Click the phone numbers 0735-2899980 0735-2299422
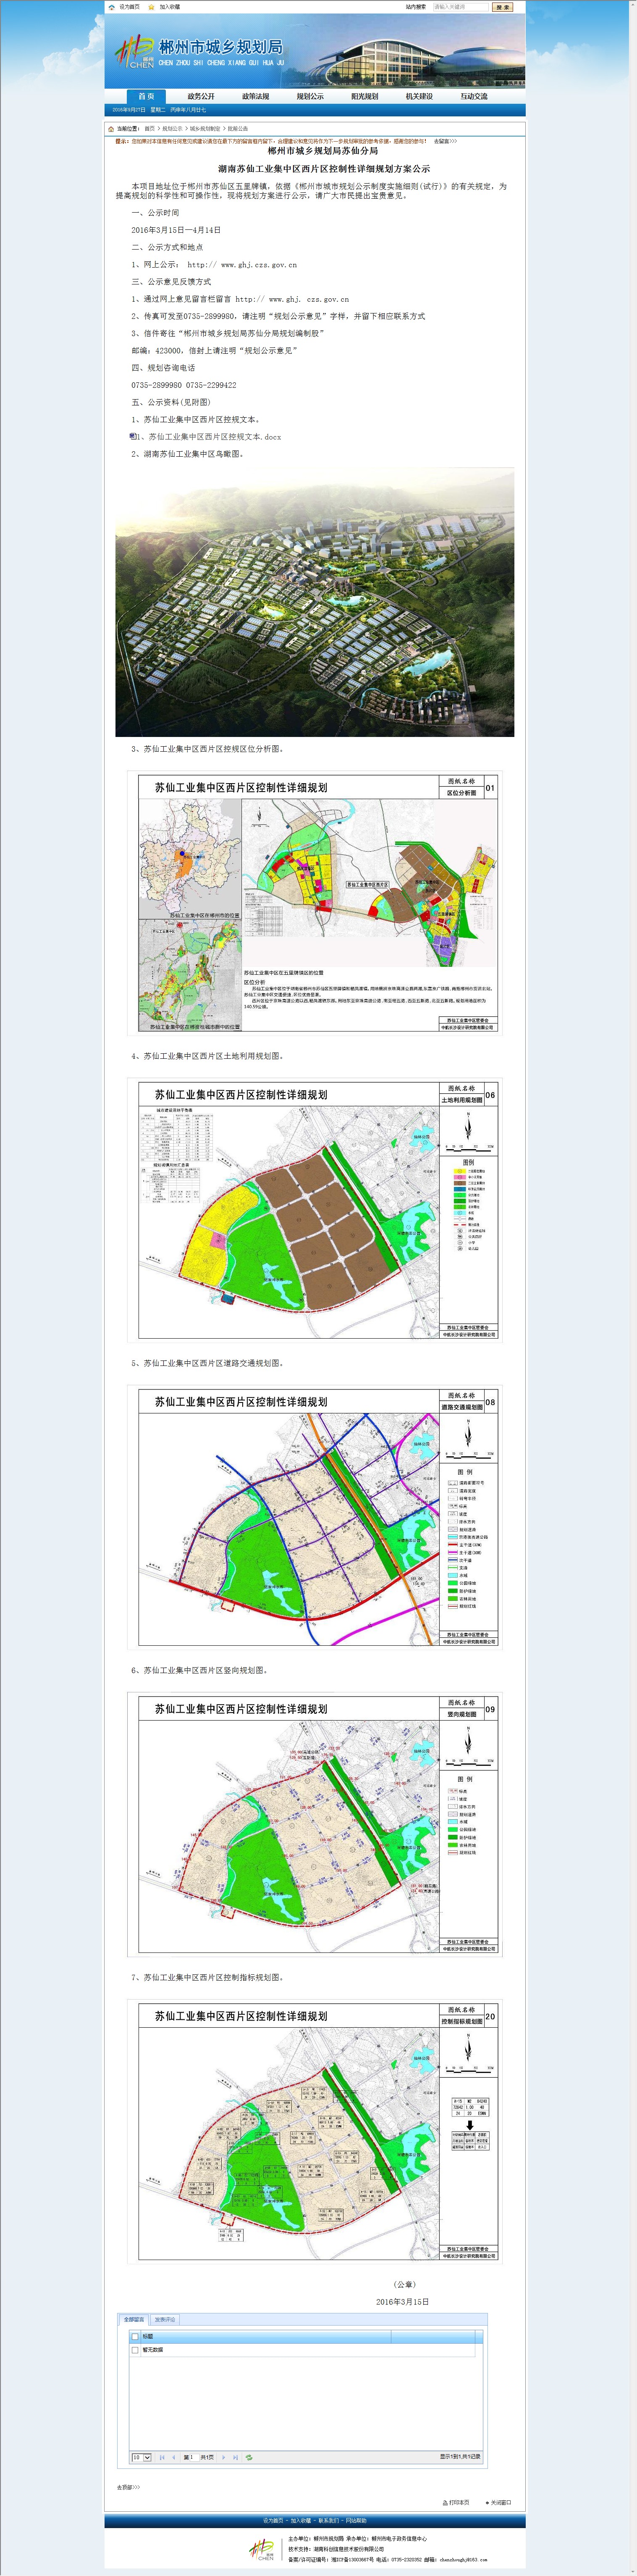 coord(184,385)
